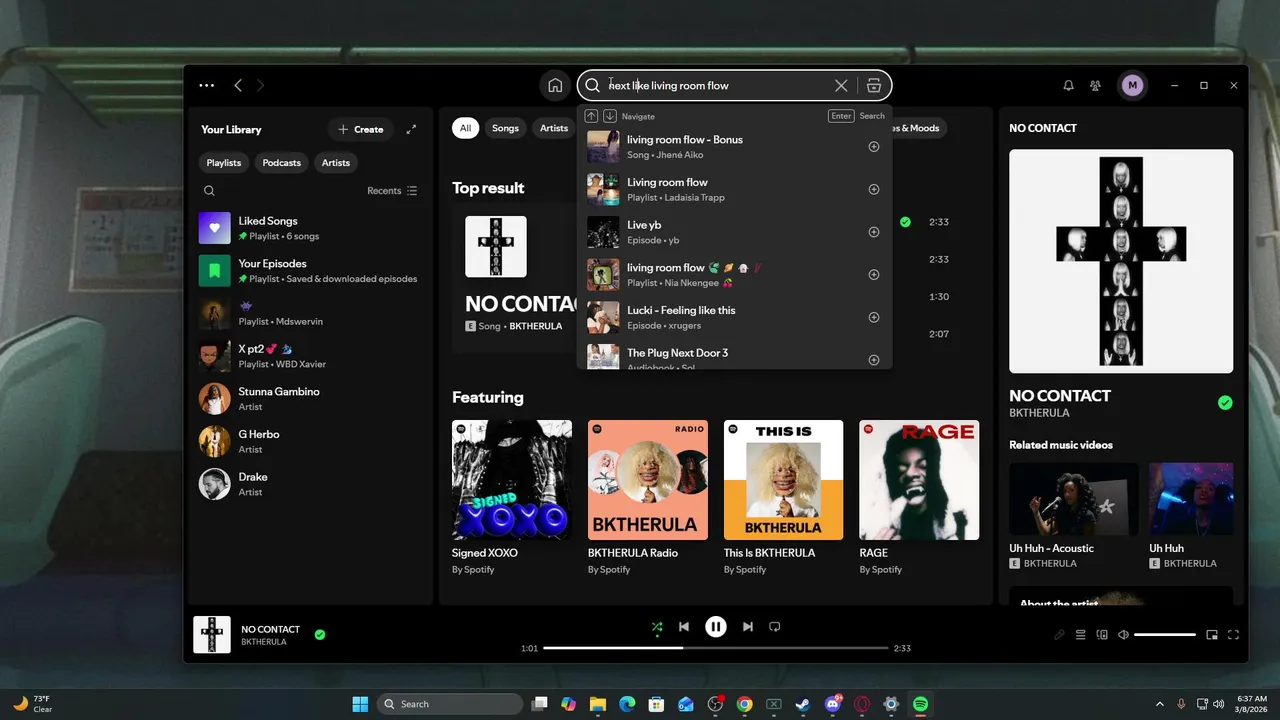1280x720 pixels.
Task: Toggle the repeat button
Action: point(774,627)
